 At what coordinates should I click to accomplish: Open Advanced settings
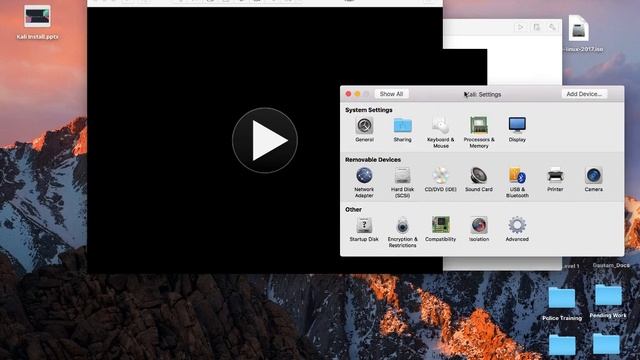517,229
